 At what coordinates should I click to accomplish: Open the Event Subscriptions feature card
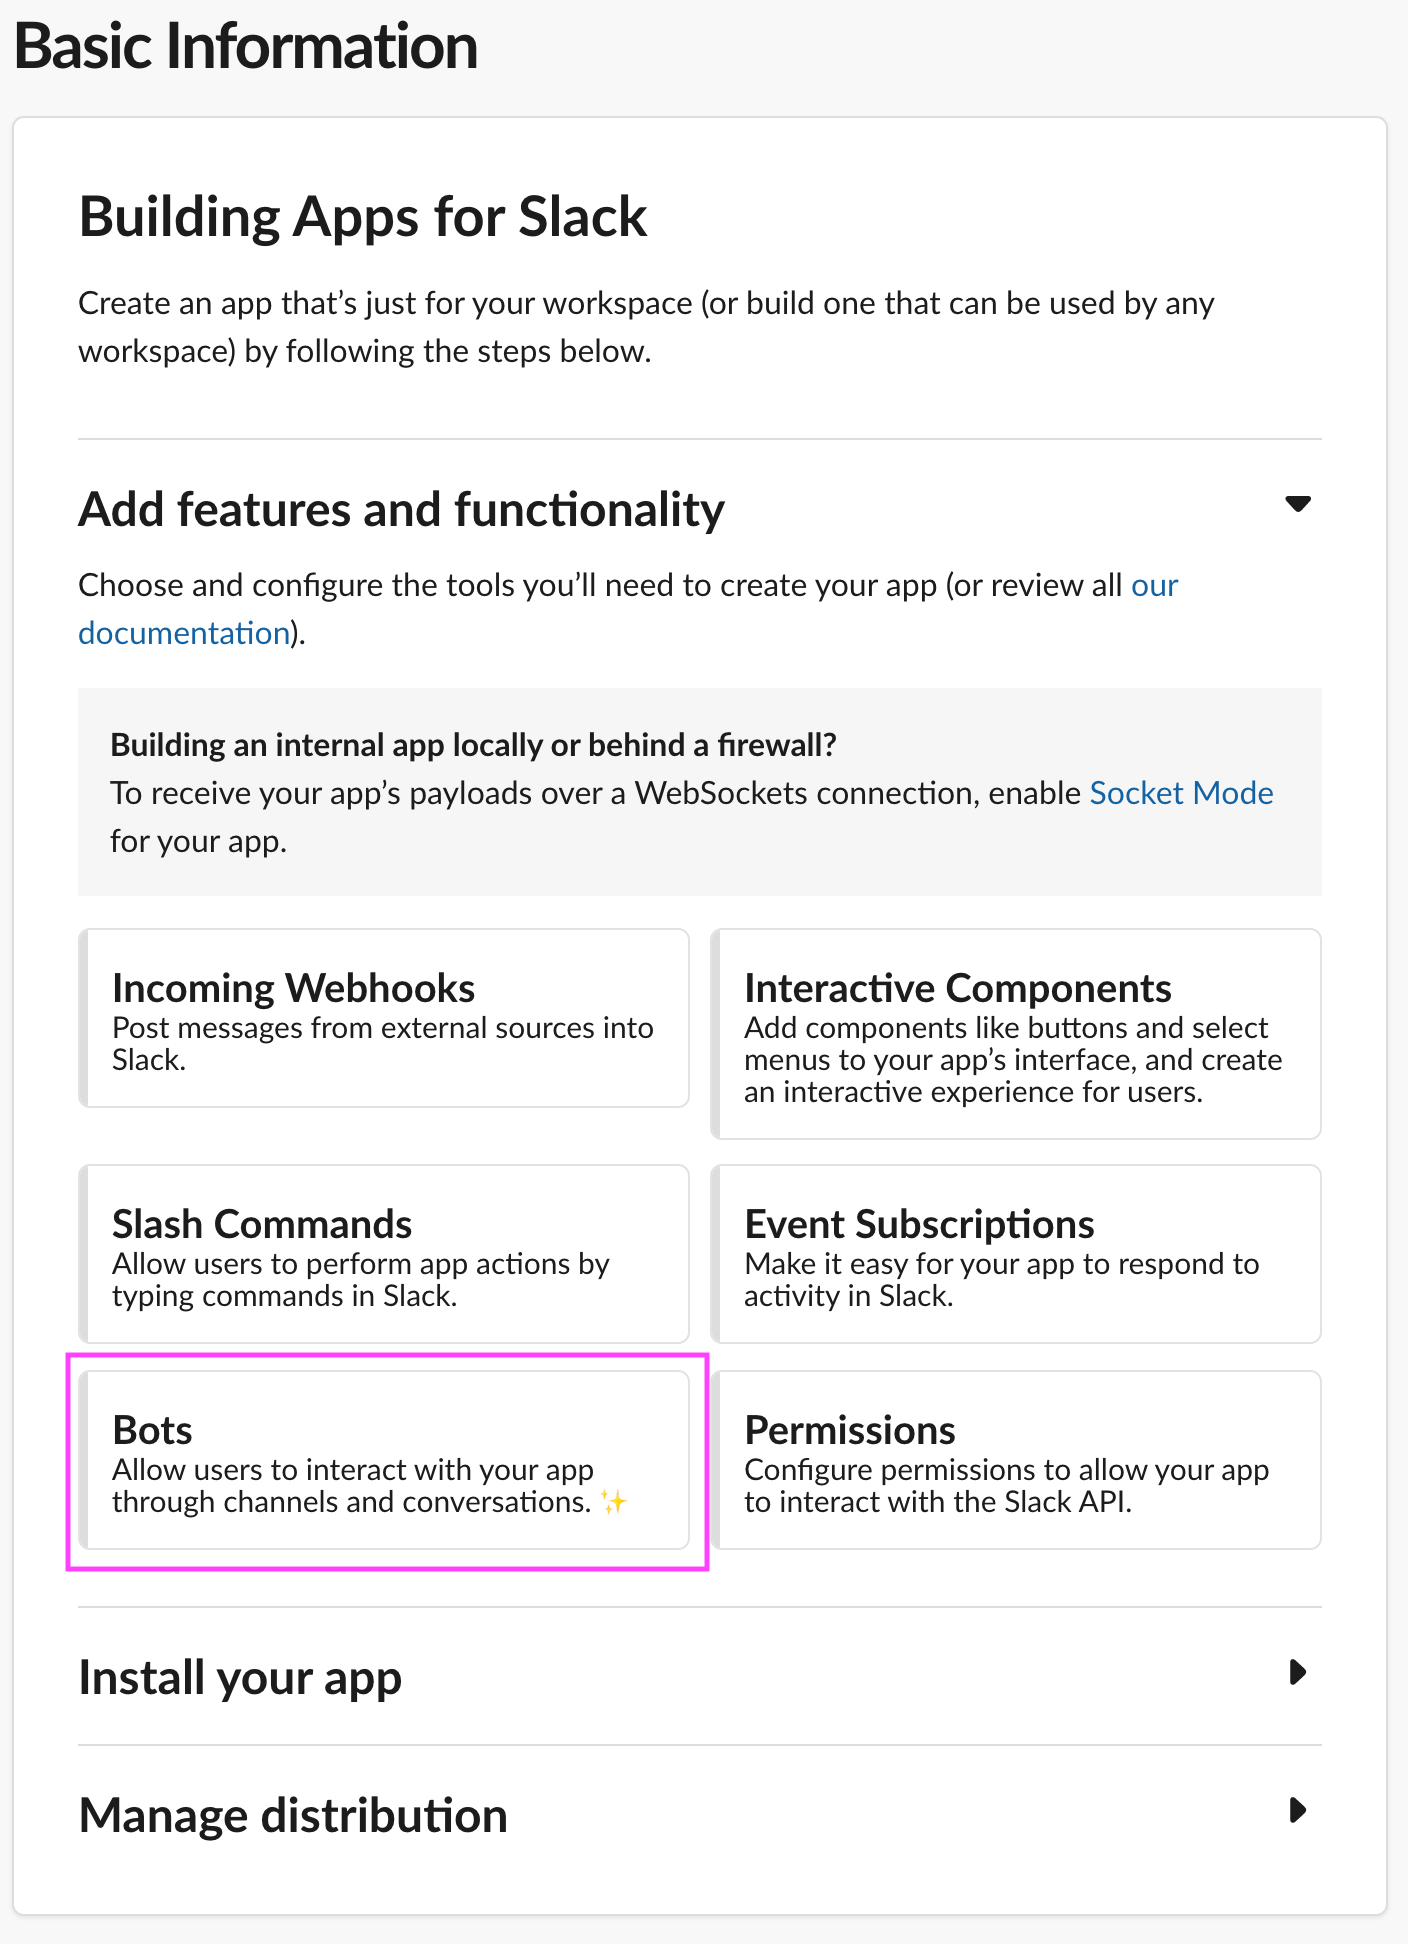(x=1016, y=1253)
